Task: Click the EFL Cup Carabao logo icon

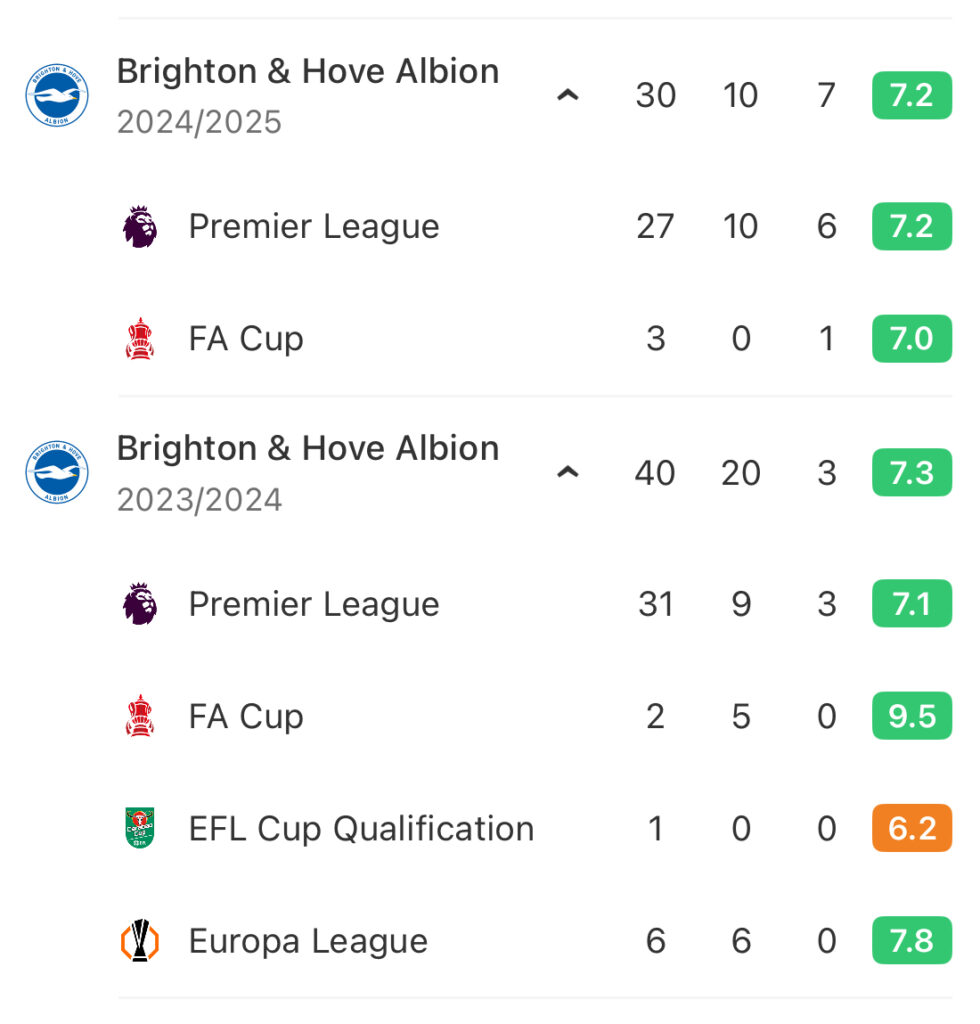Action: pyautogui.click(x=140, y=828)
